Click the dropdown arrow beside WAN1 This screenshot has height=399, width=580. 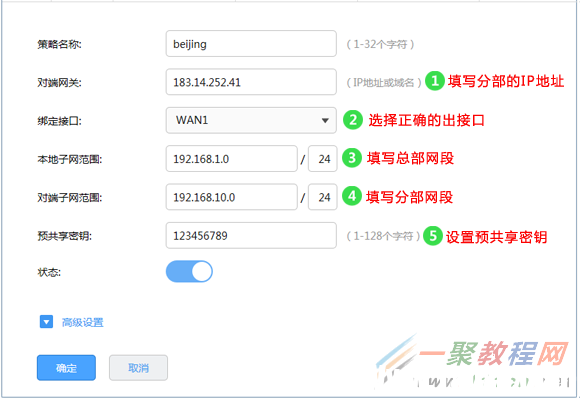[325, 121]
